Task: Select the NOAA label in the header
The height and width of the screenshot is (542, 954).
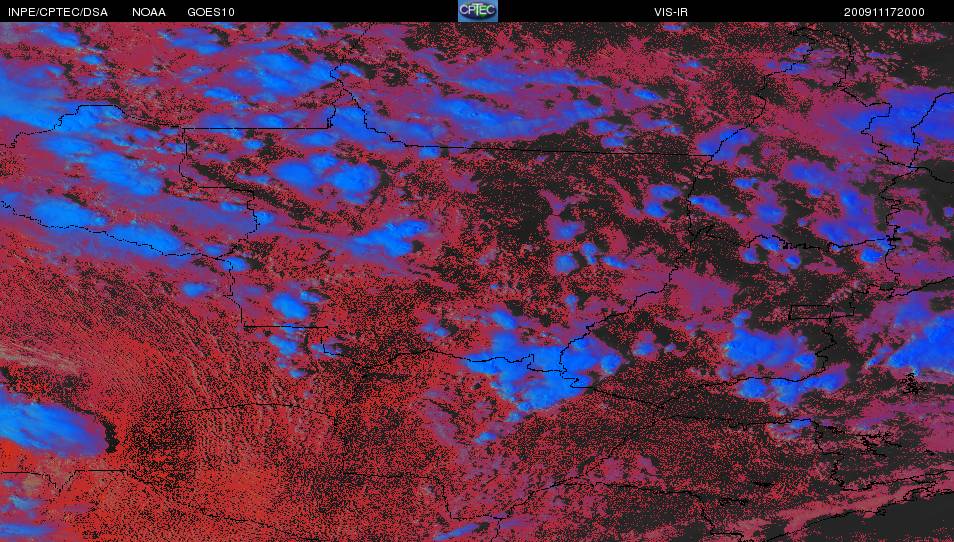Action: pos(149,12)
